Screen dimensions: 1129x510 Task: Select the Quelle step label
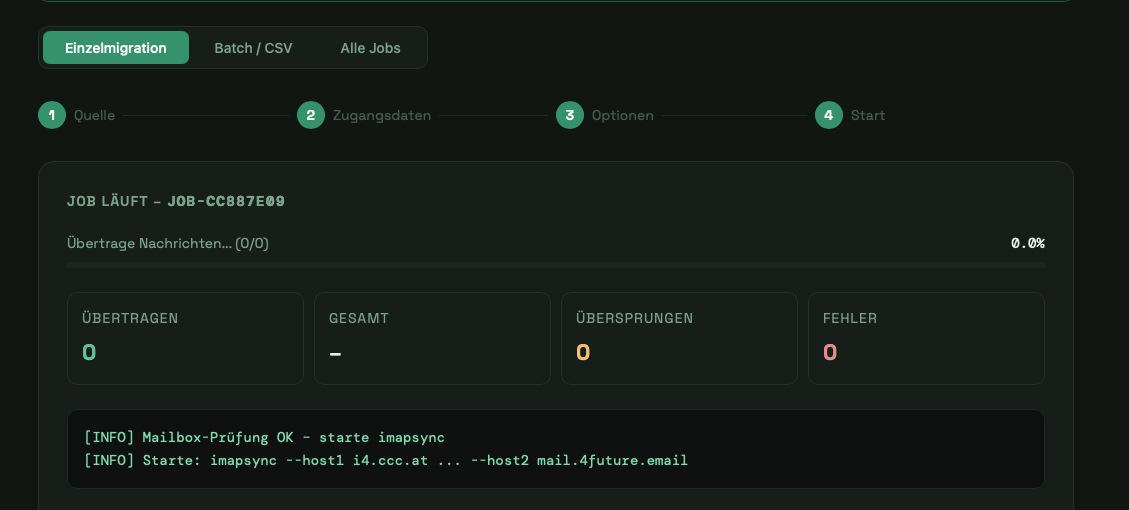pyautogui.click(x=94, y=115)
